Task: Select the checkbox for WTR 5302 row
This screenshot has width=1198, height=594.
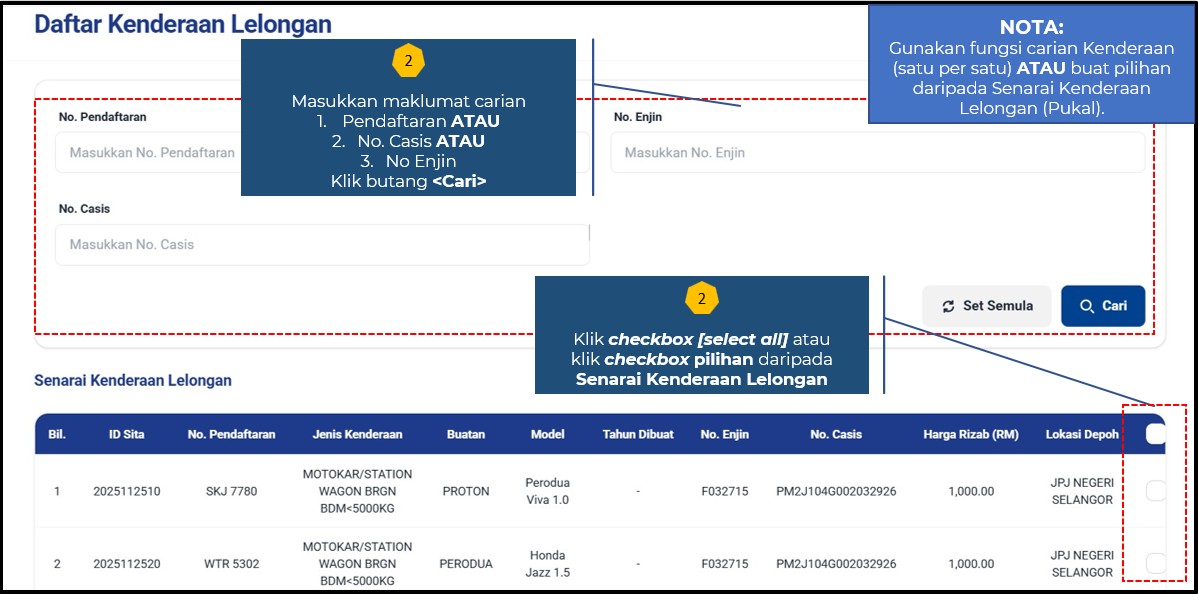Action: 1155,563
